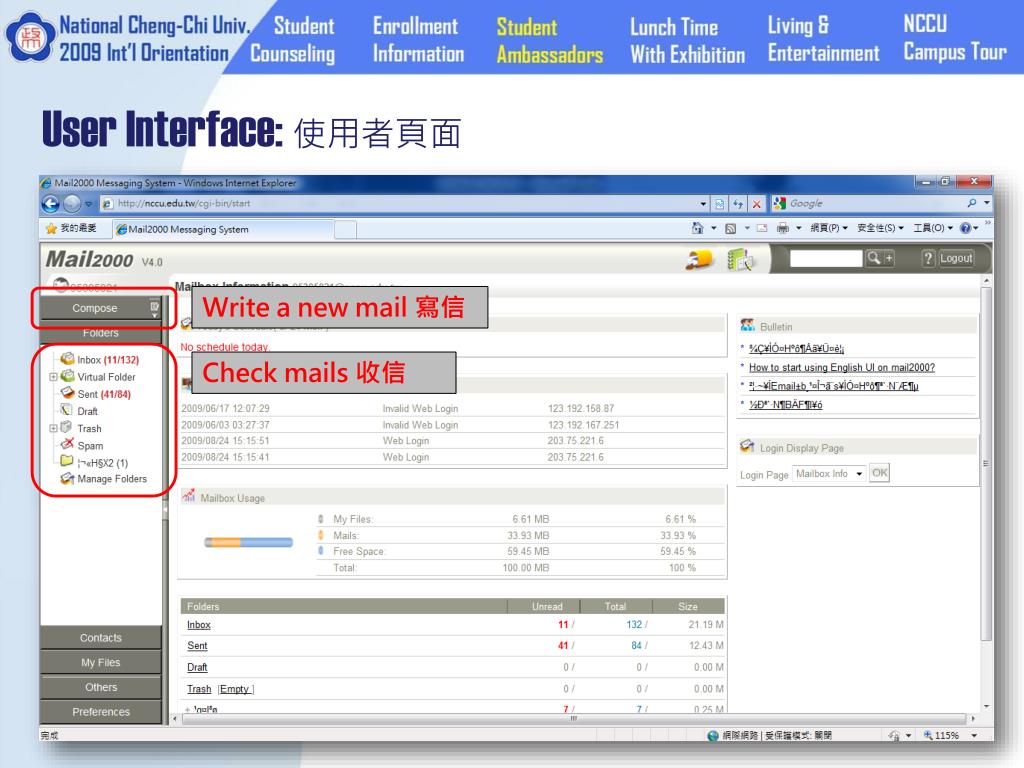1024x768 pixels.
Task: Click the Refresh page icon
Action: click(738, 204)
